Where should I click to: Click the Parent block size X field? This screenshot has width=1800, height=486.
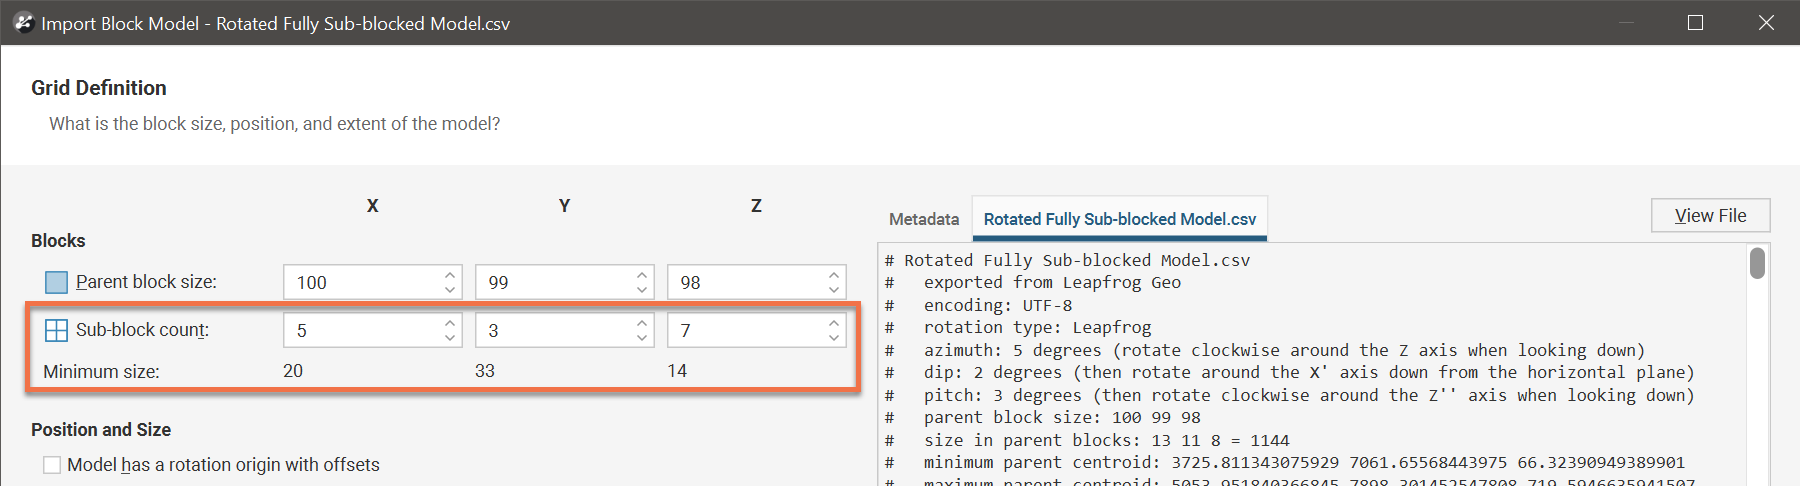362,282
